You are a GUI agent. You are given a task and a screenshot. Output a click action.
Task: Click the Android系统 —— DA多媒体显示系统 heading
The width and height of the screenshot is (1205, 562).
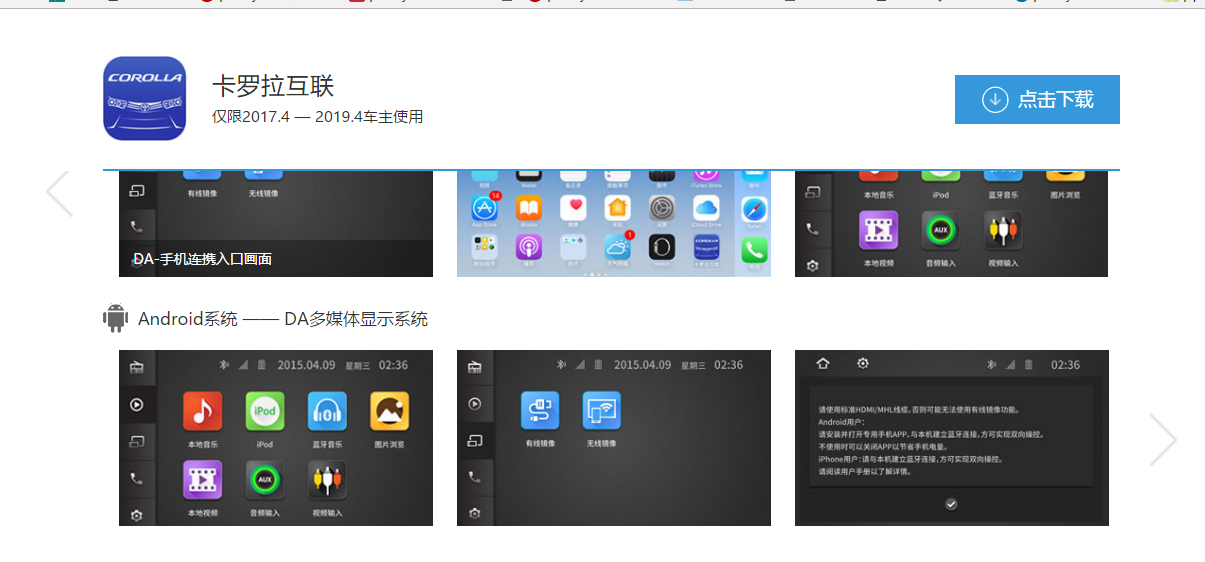pos(283,319)
